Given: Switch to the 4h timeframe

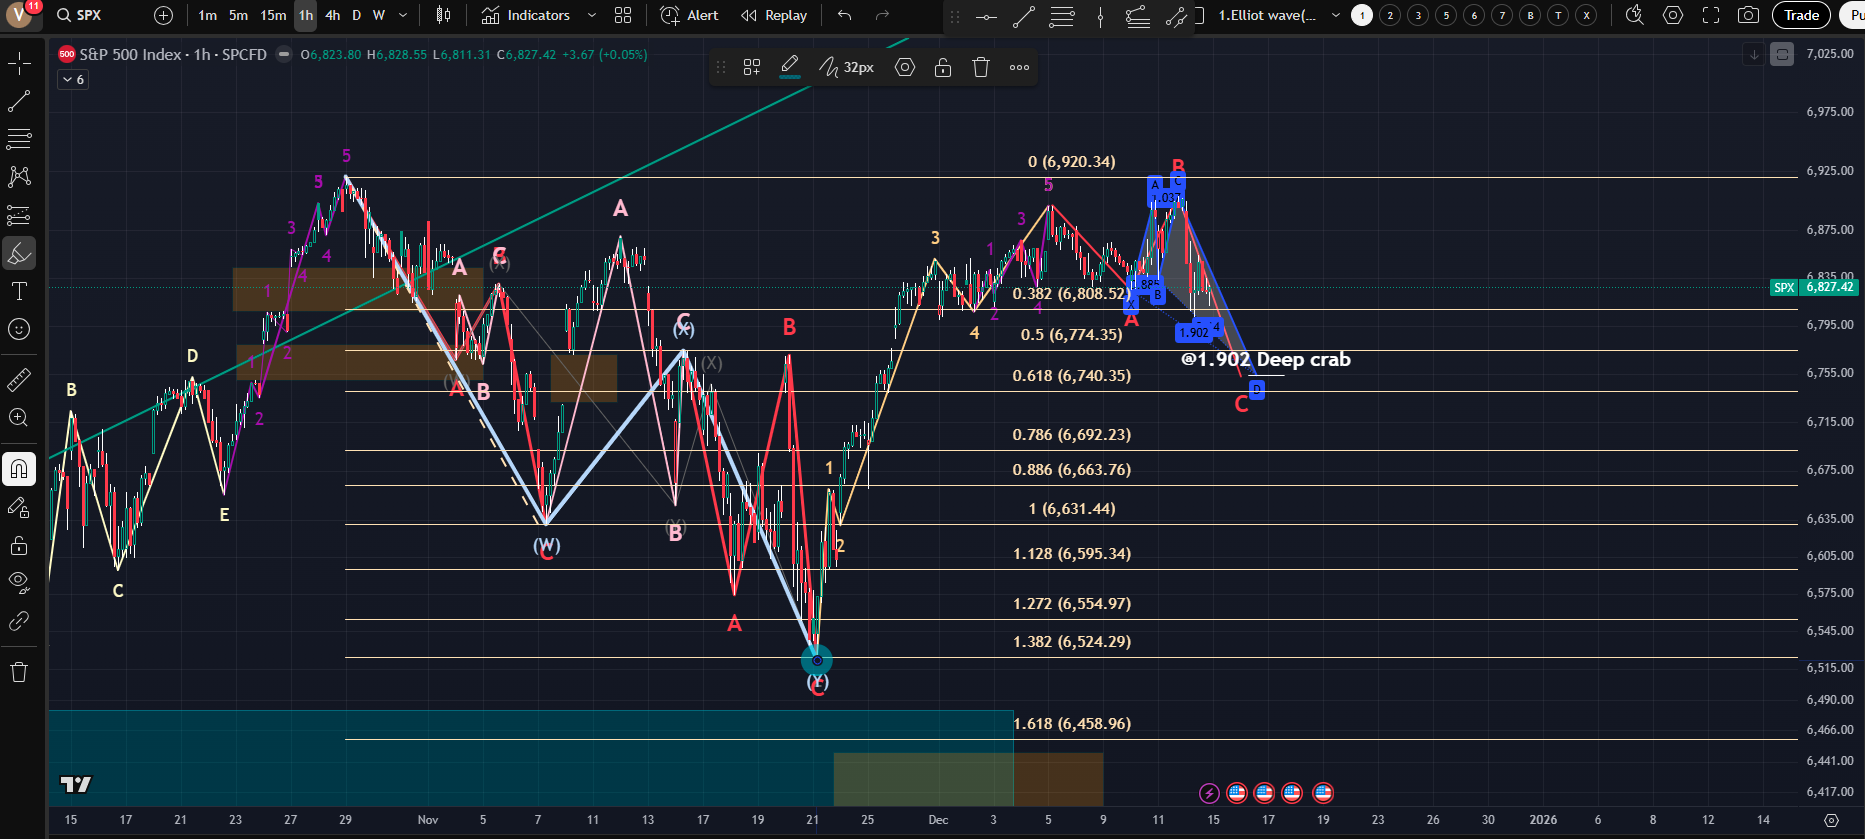Looking at the screenshot, I should click(x=333, y=15).
